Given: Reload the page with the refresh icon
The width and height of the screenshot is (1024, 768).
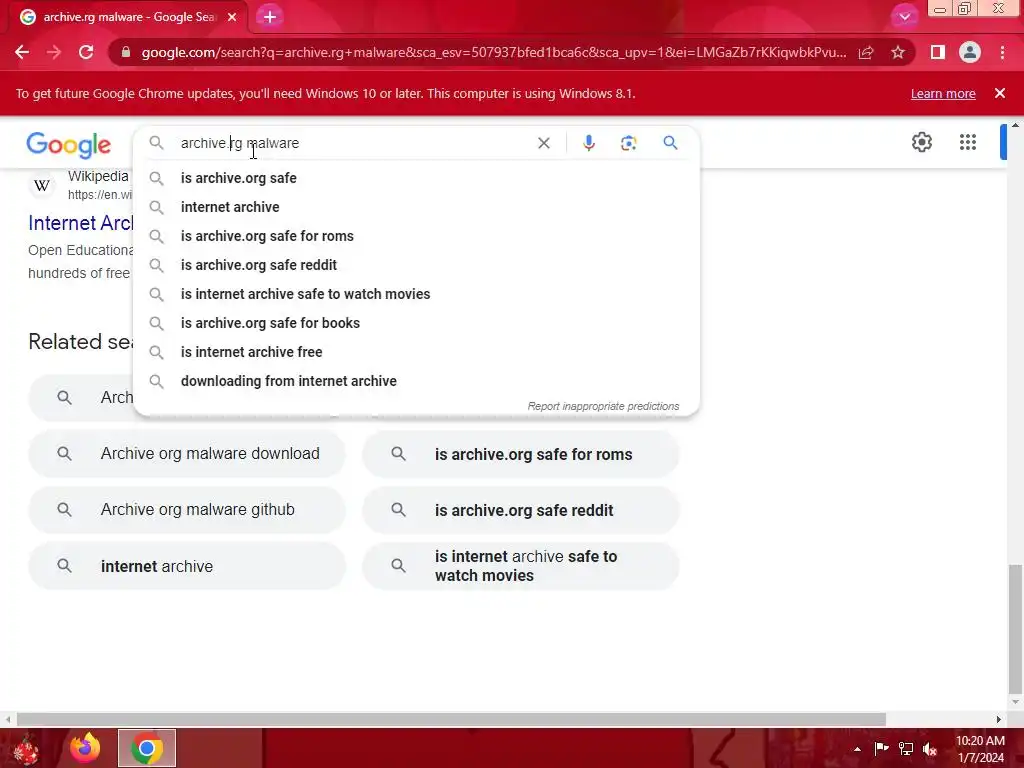Looking at the screenshot, I should coord(86,52).
